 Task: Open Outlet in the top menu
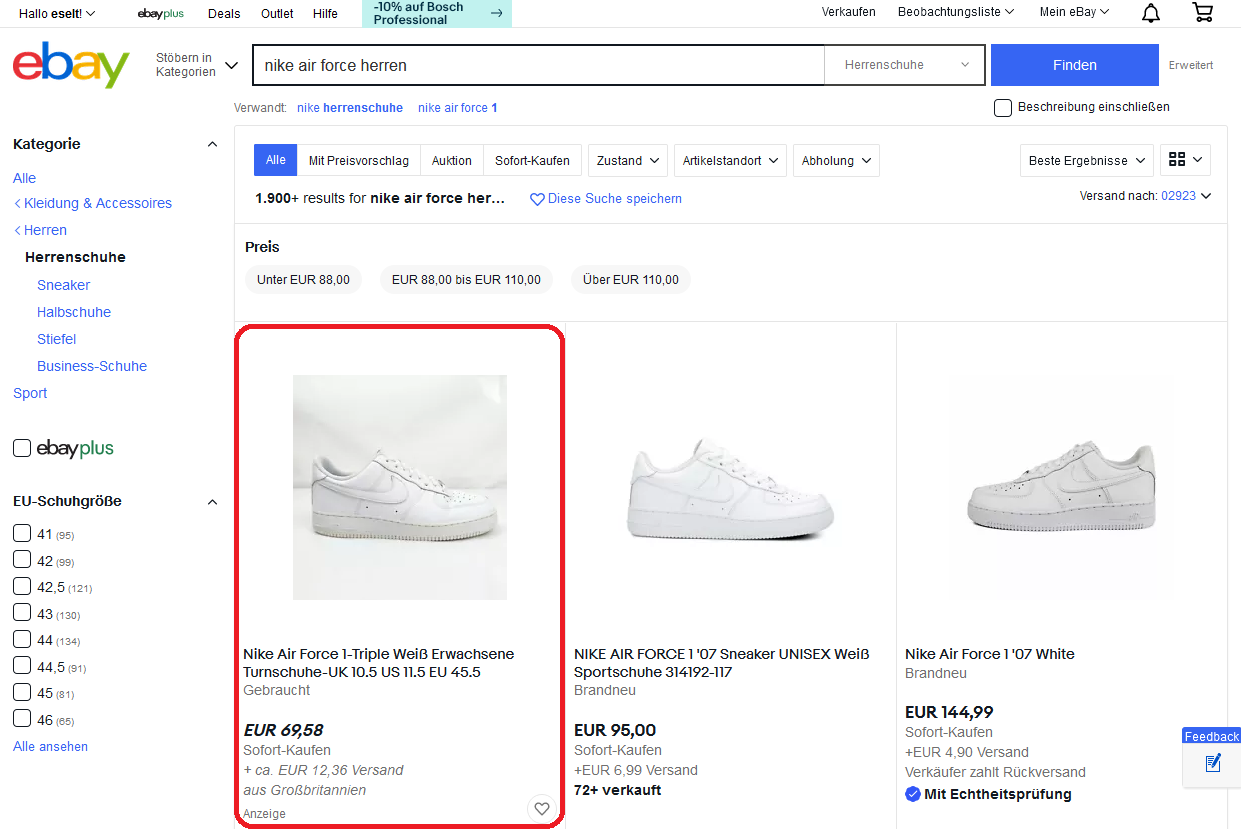click(277, 13)
